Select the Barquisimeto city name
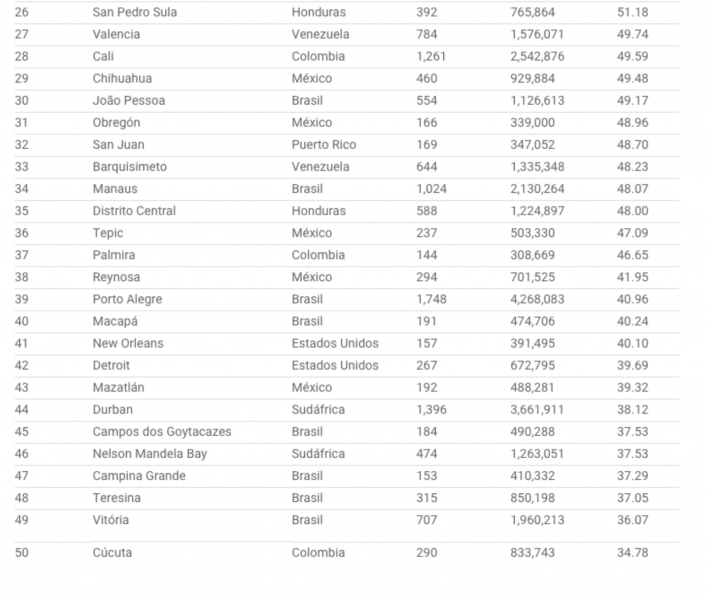Image resolution: width=708 pixels, height=601 pixels. tap(130, 166)
